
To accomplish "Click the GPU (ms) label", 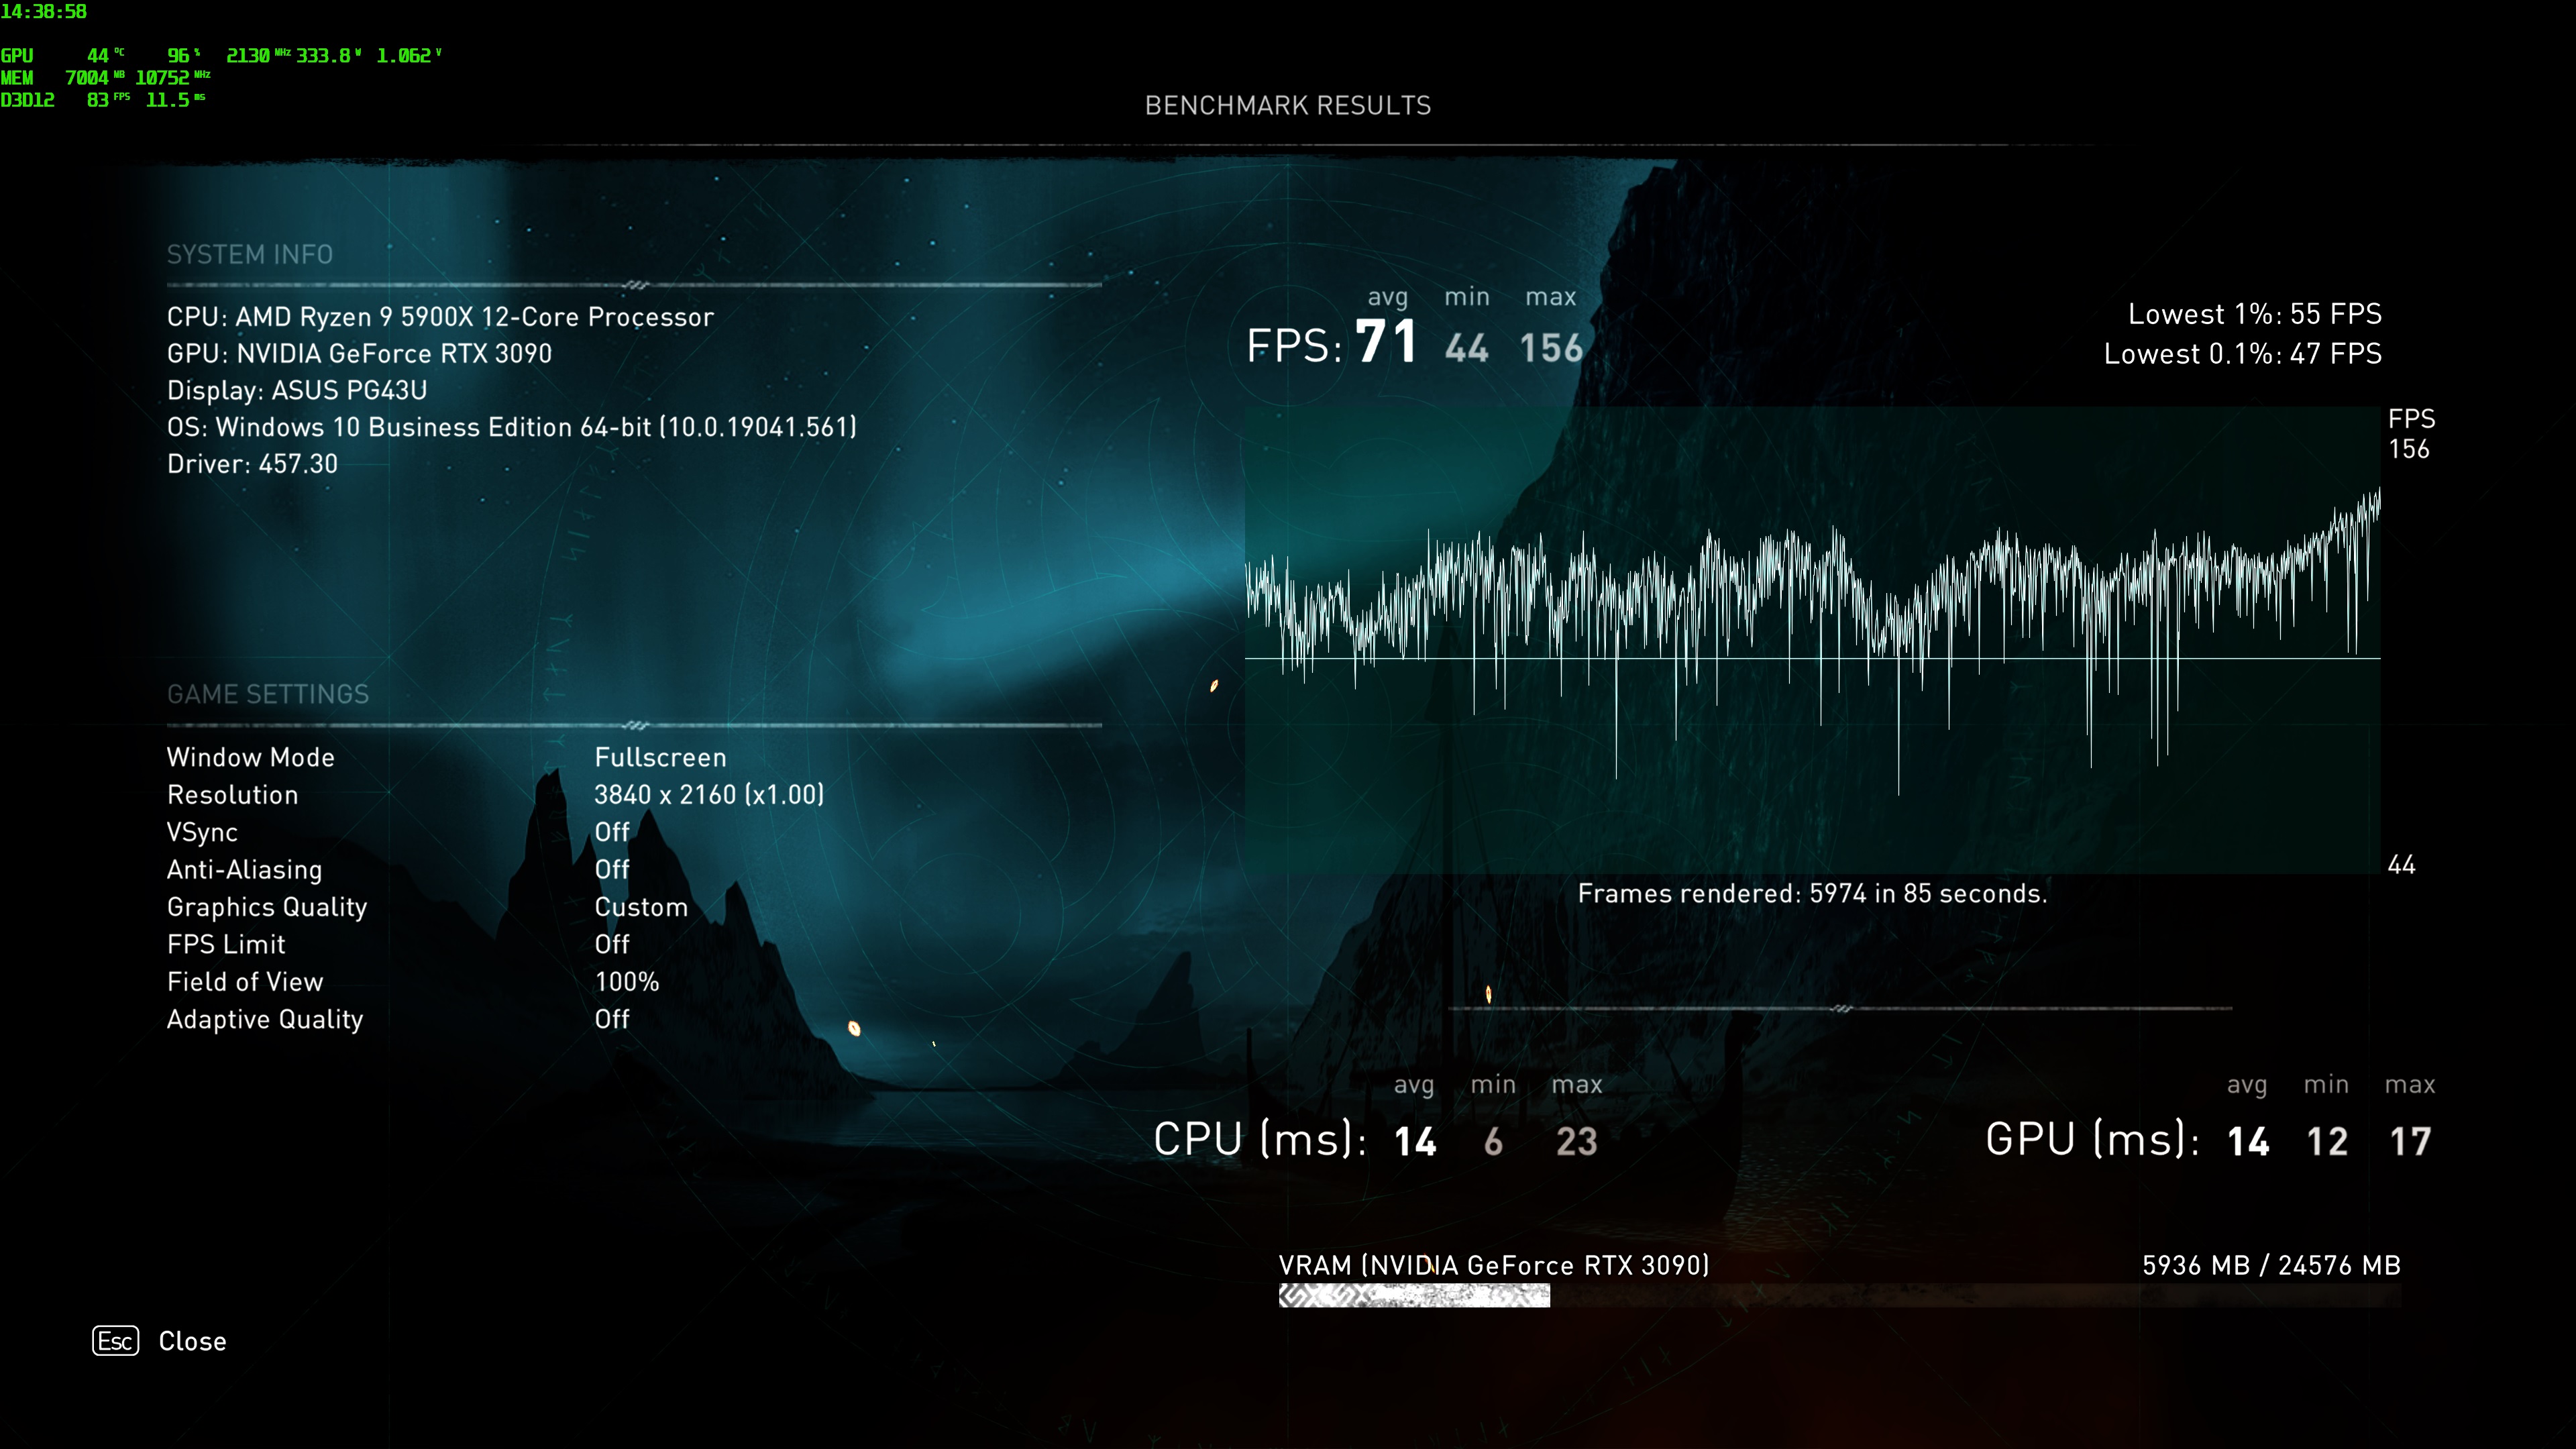I will (2091, 1139).
